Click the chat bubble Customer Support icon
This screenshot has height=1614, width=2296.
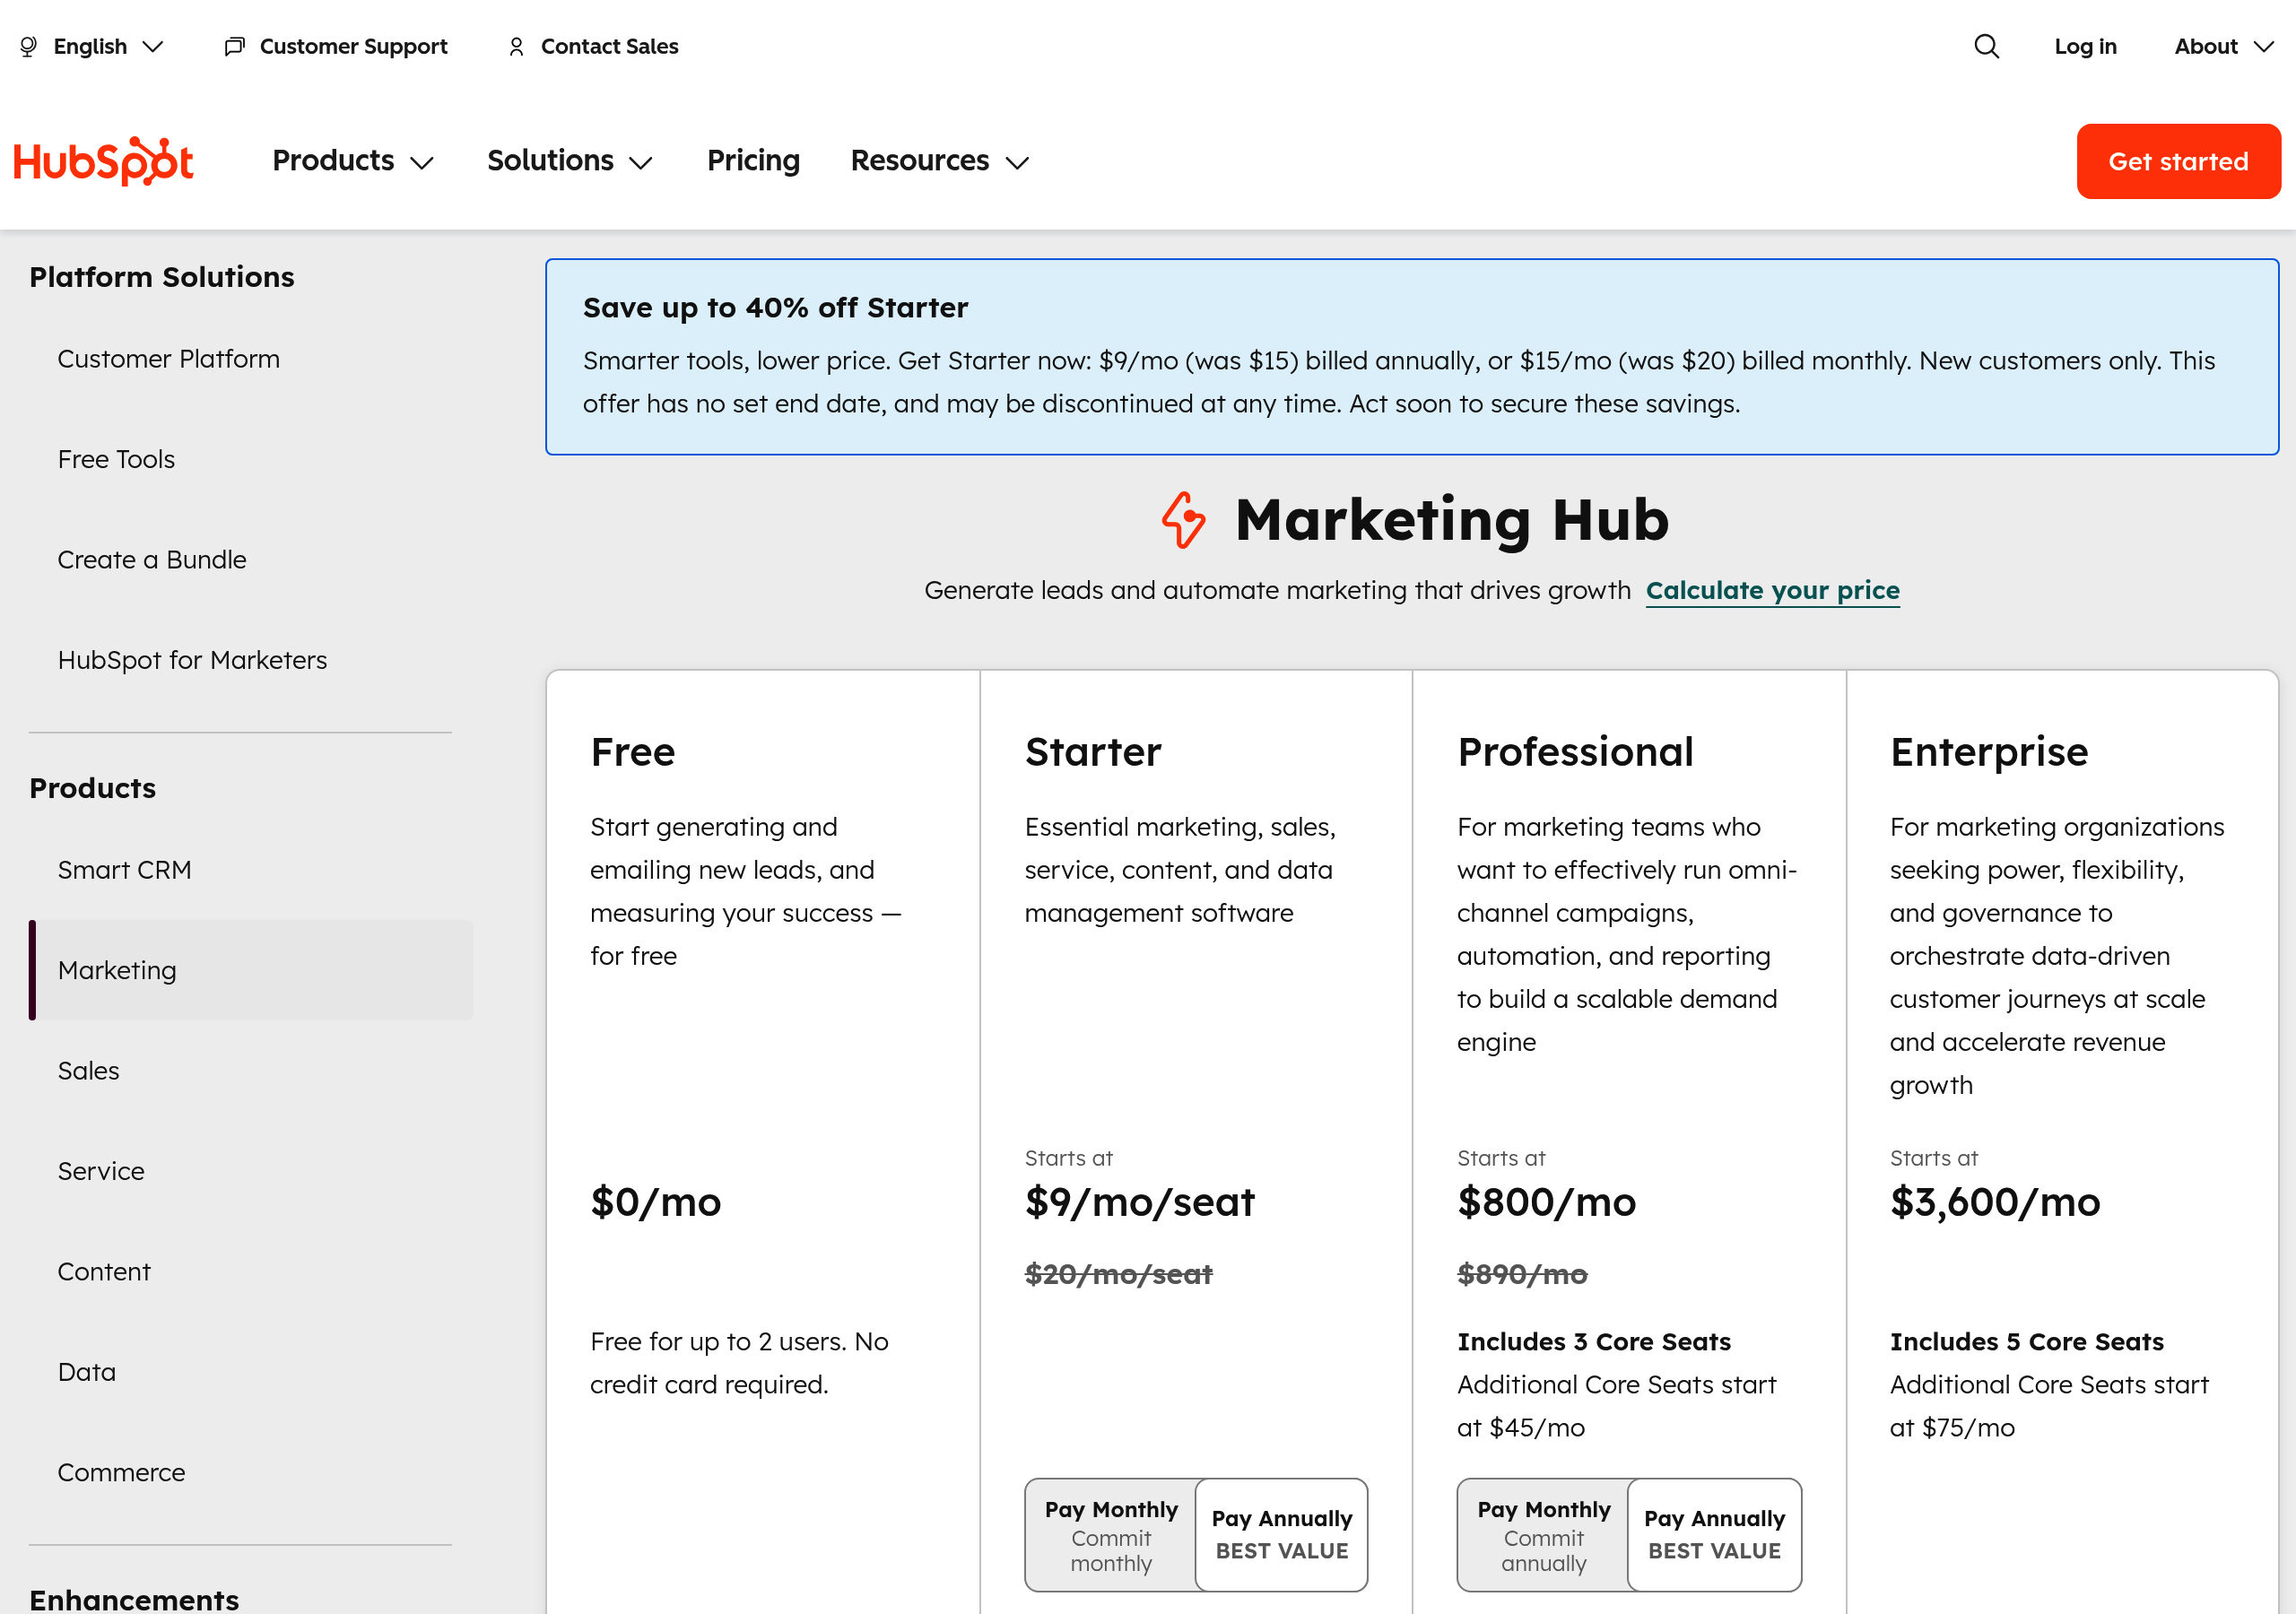coord(234,46)
